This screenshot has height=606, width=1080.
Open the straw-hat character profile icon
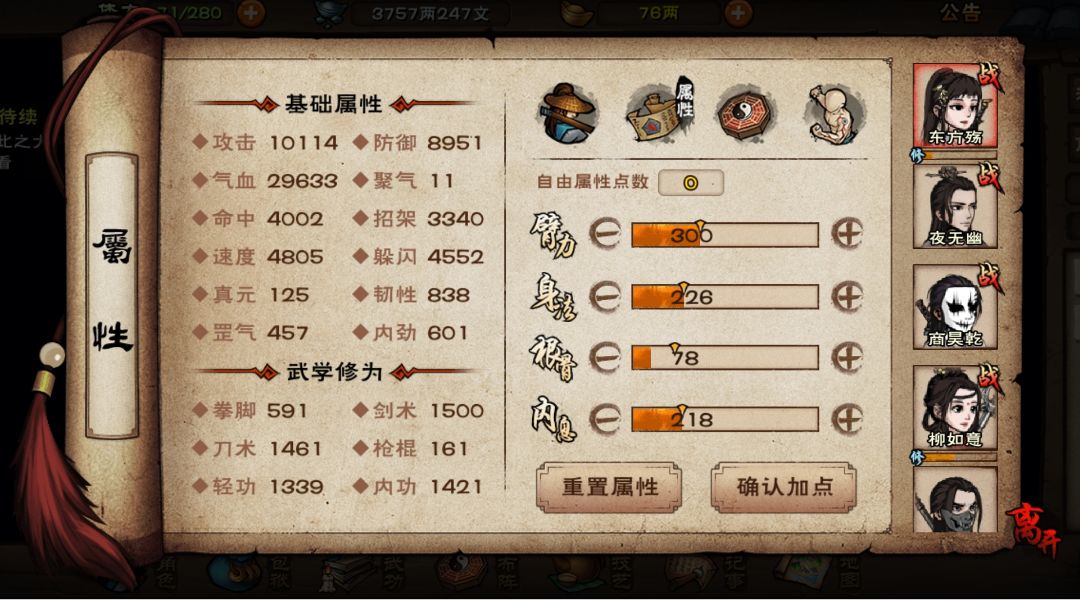pyautogui.click(x=567, y=113)
